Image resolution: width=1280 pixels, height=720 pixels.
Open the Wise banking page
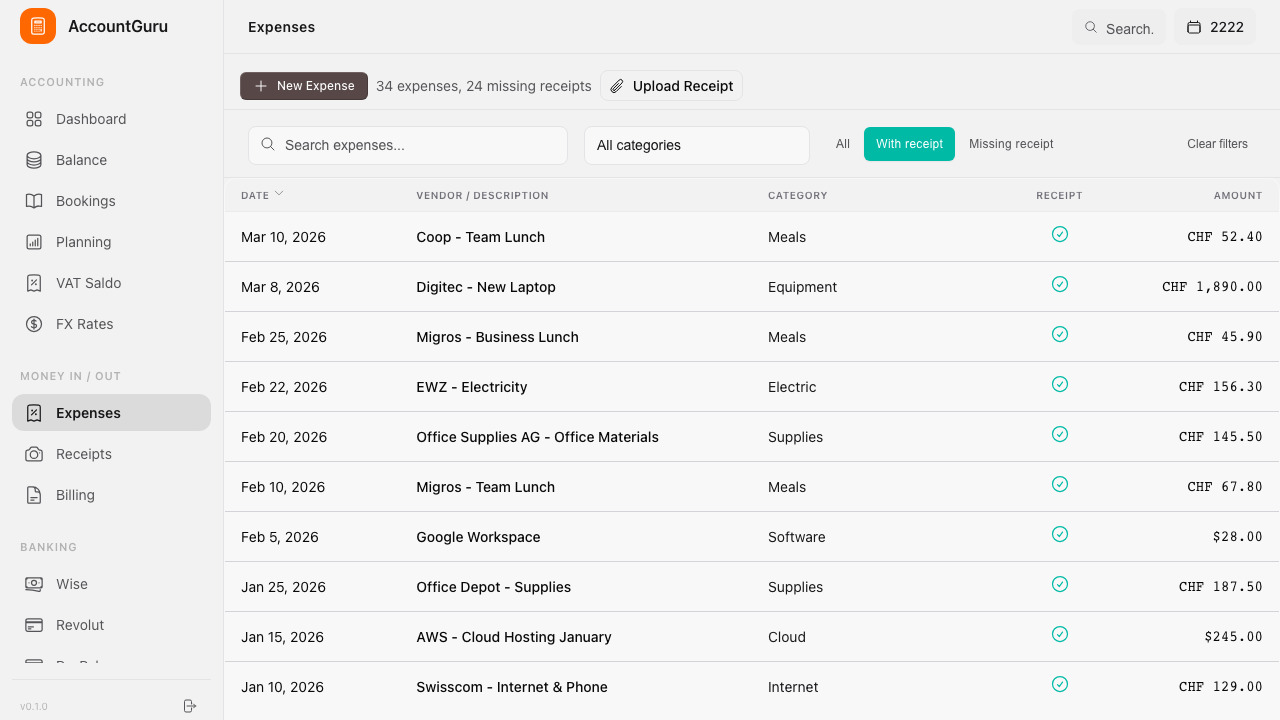pos(111,584)
